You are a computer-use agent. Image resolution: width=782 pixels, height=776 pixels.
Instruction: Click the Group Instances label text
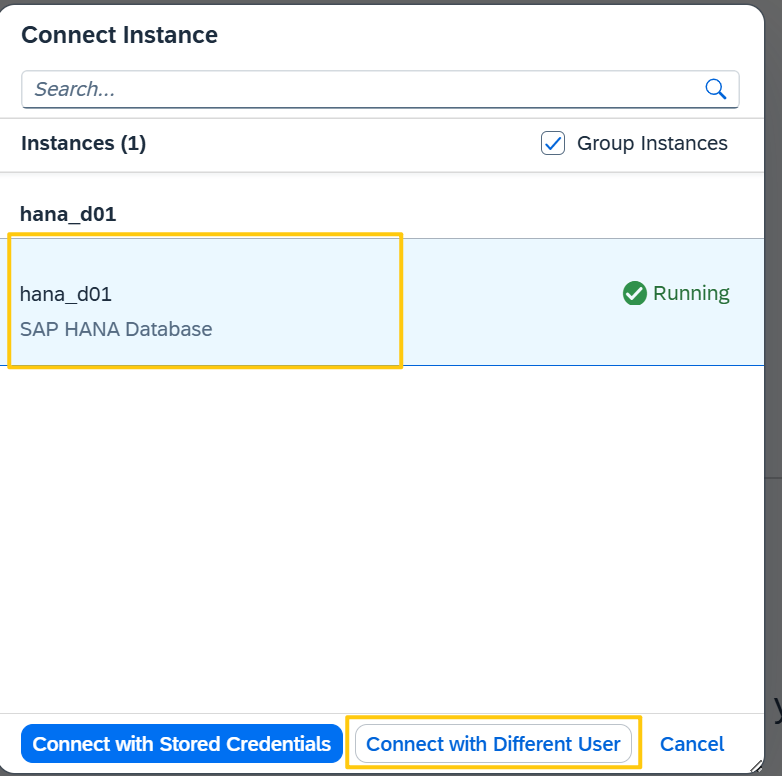(x=652, y=143)
